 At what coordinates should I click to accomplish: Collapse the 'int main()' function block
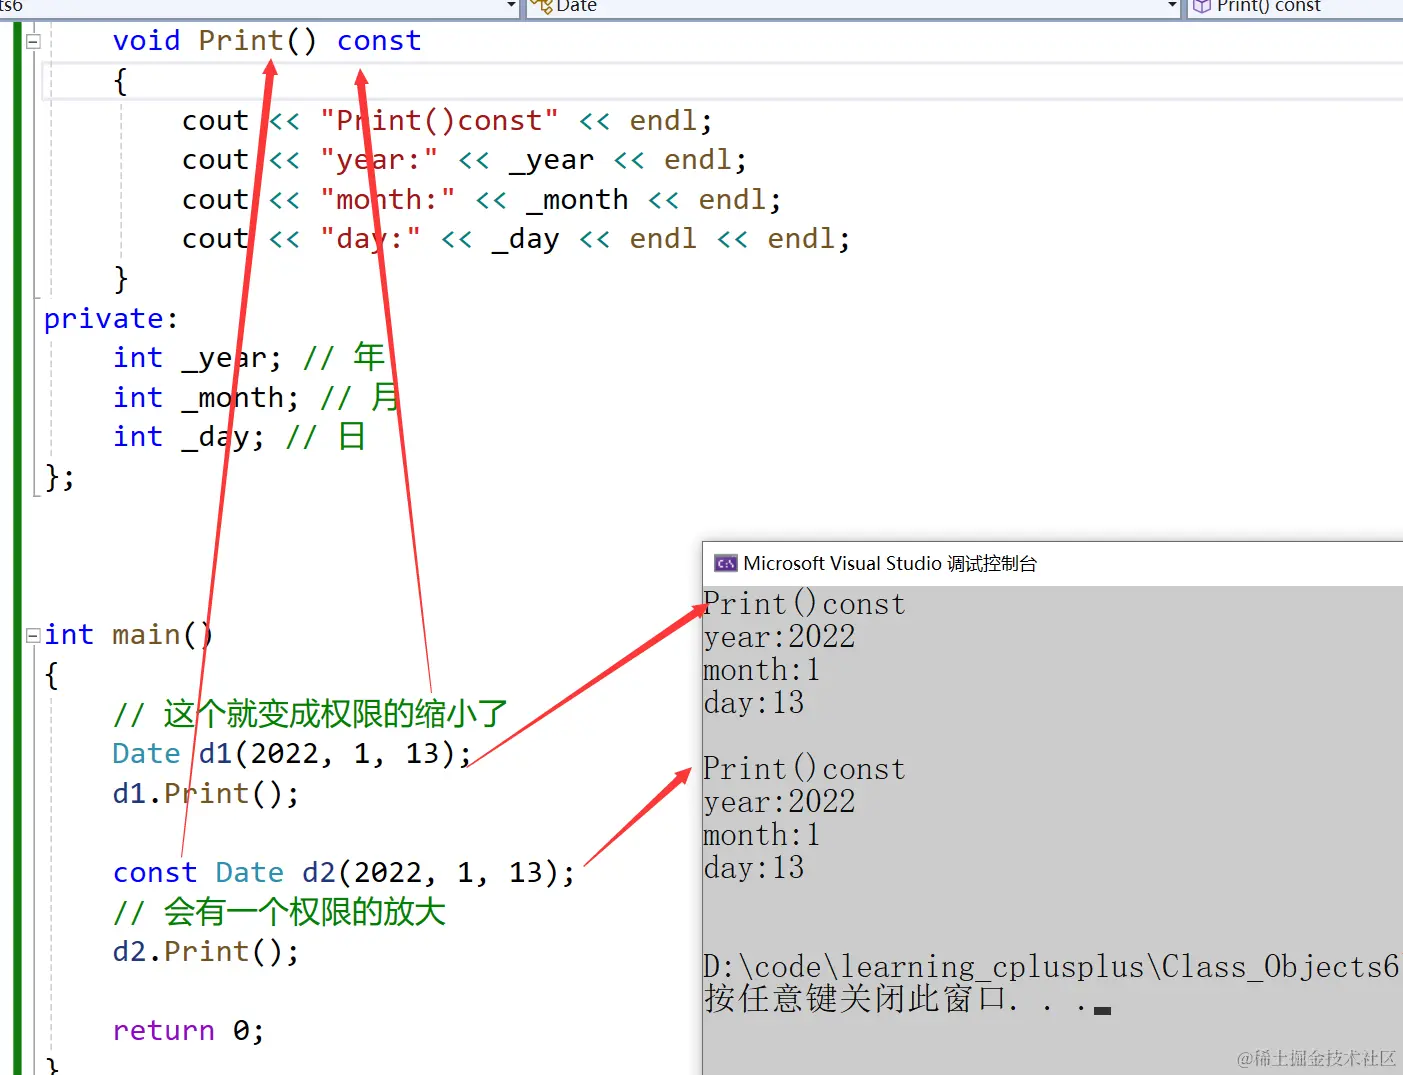(33, 635)
